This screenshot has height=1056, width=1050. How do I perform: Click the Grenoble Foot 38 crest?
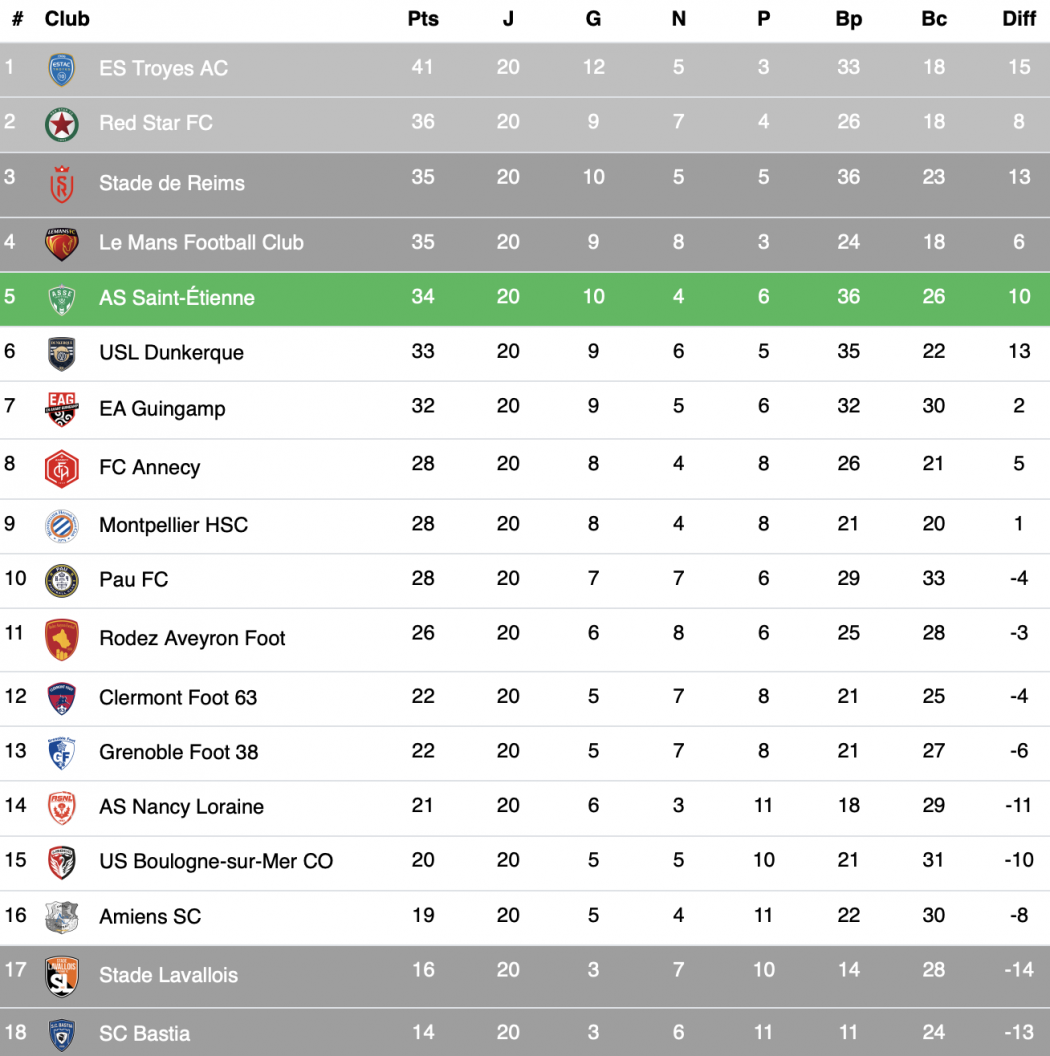62,752
